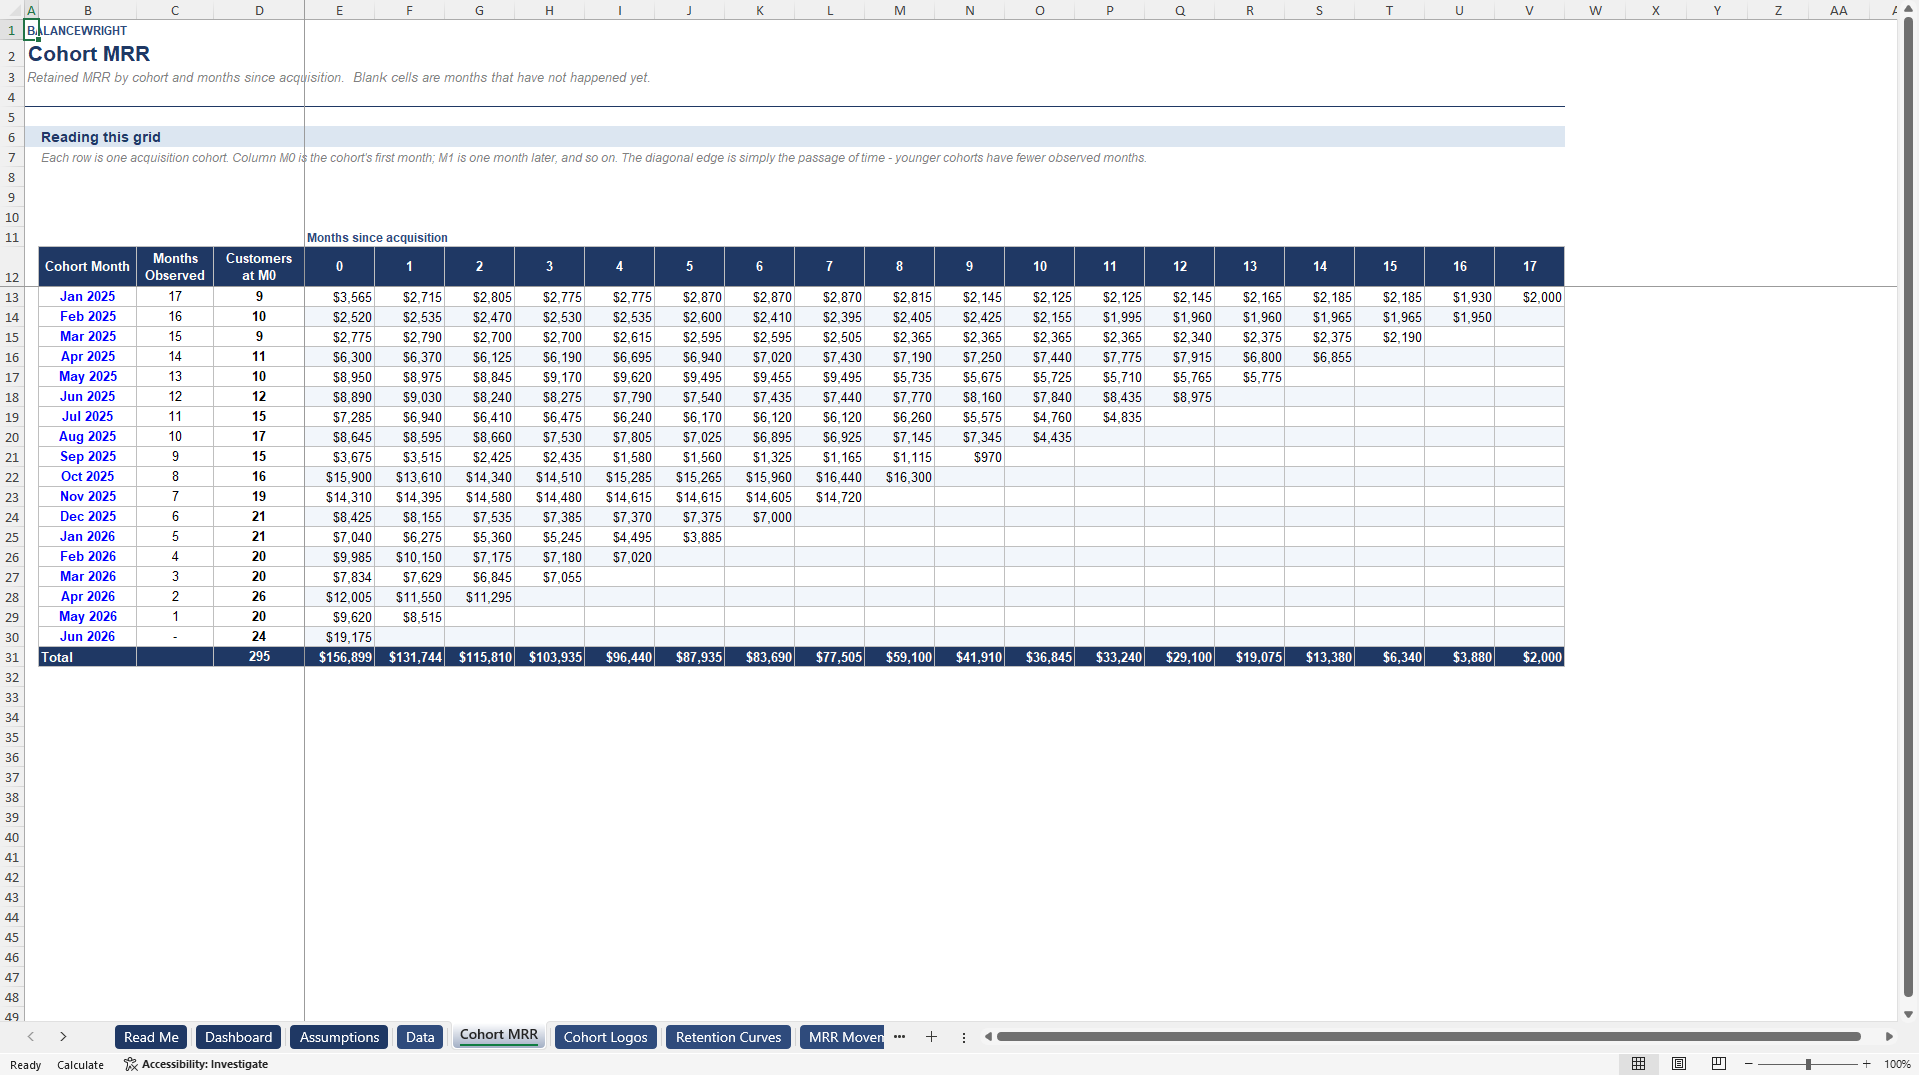Open Accessibility: Investigate status item
Viewport: 1919px width, 1075px height.
point(196,1064)
